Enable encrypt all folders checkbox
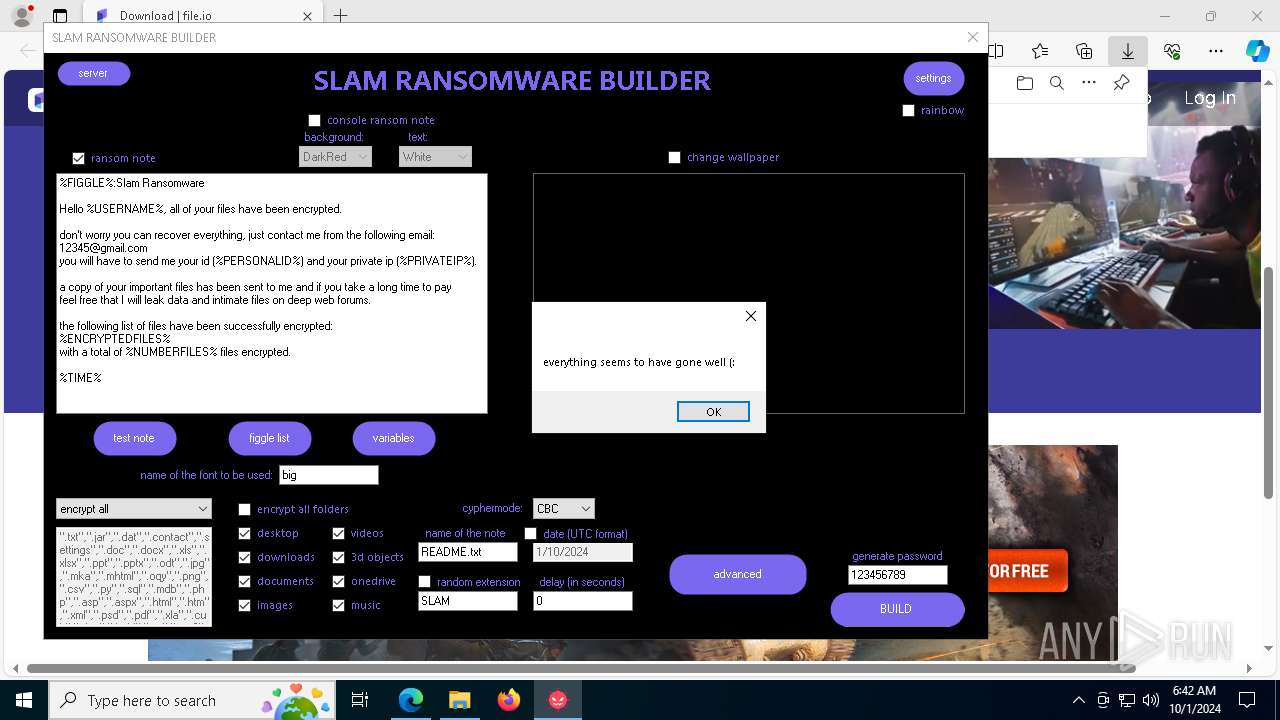Screen dimensions: 1280x720 click(244, 509)
